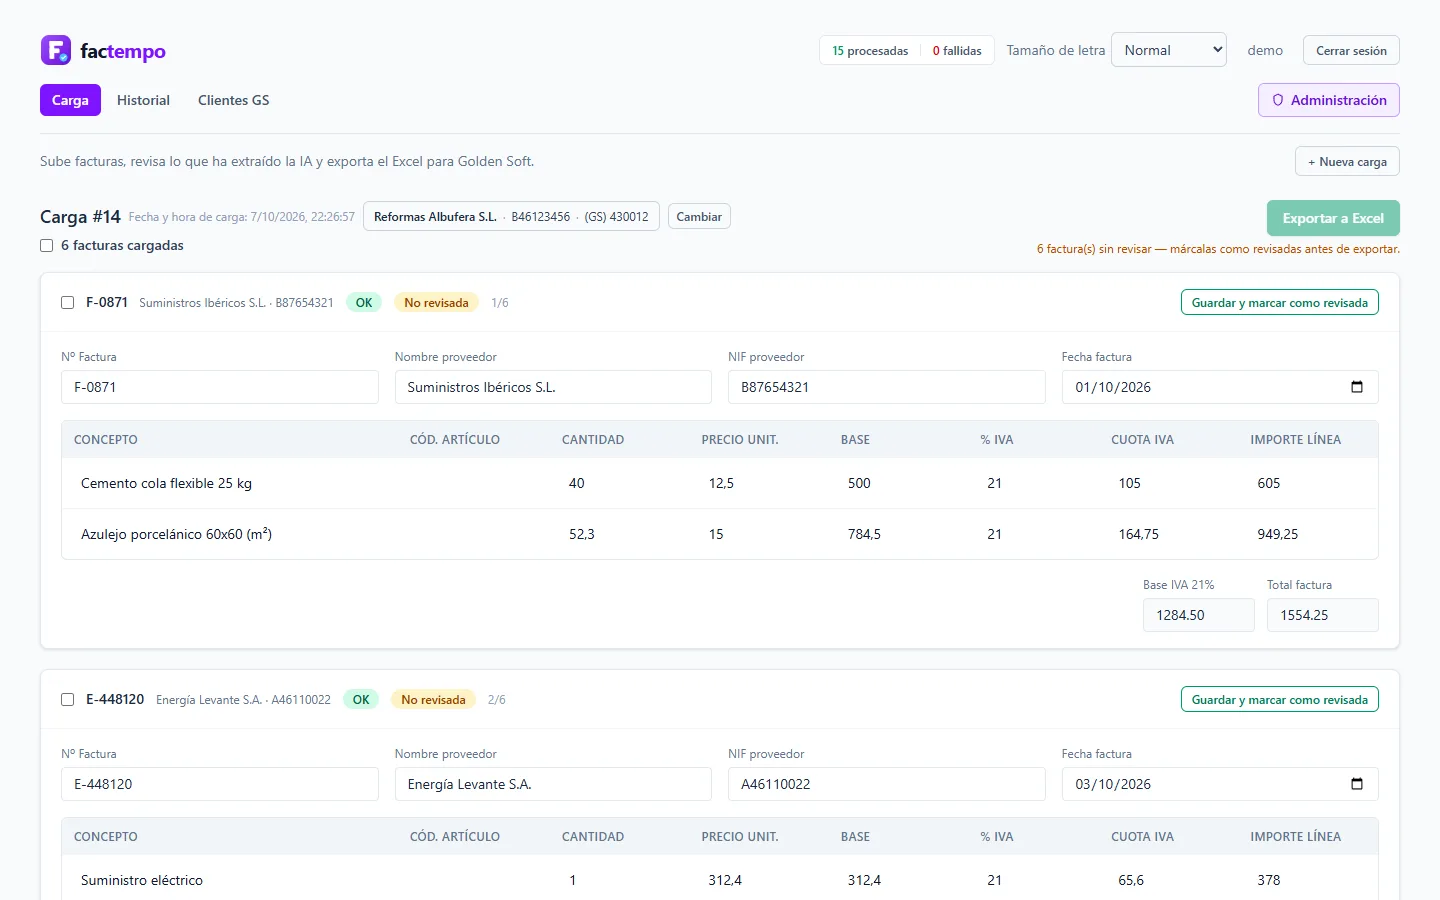Viewport: 1440px width, 900px height.
Task: Click the 'No revisada' badge on F-0871
Action: click(x=436, y=303)
